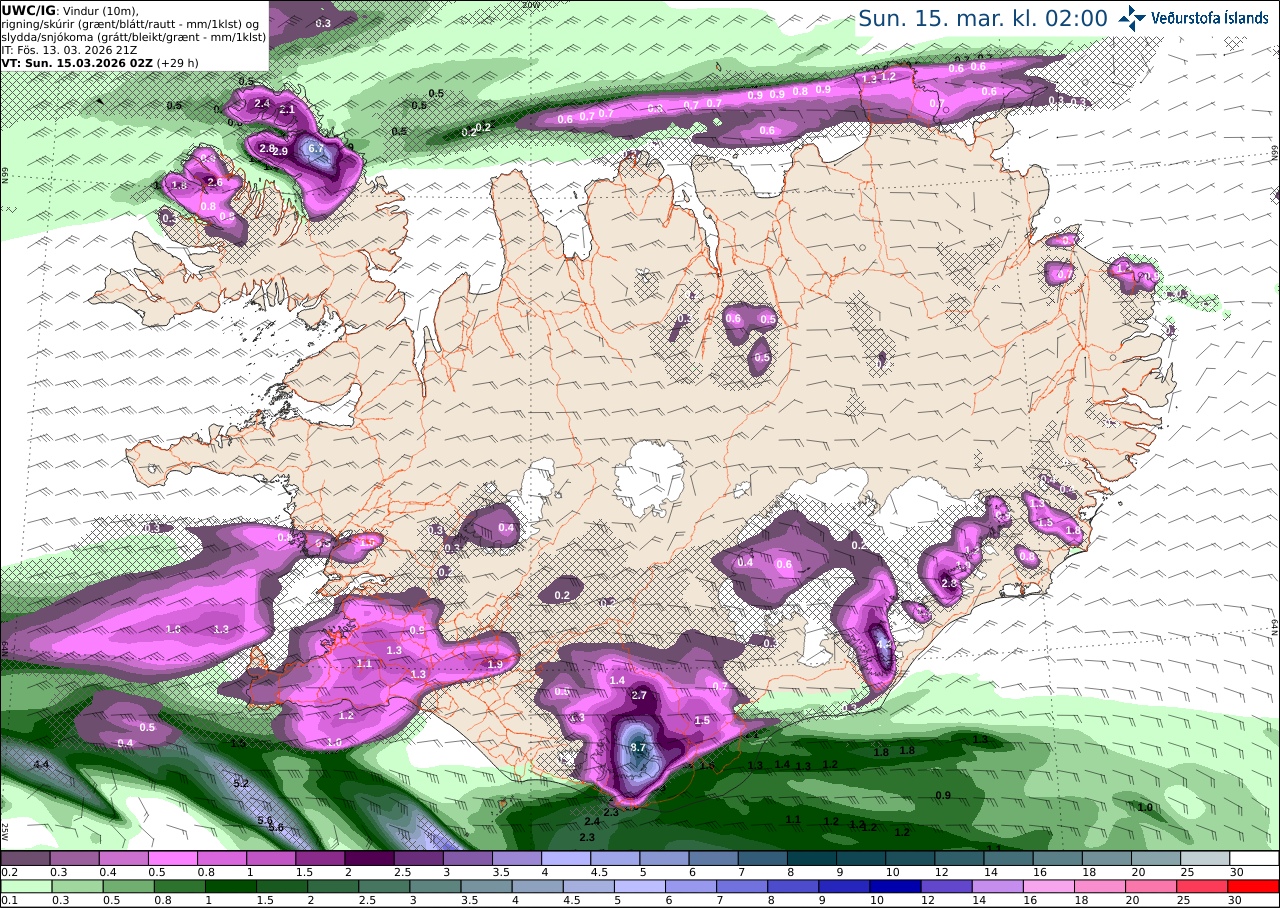Pick the upper-scale 6 slate blue swatch
Image resolution: width=1280 pixels, height=908 pixels.
coord(713,858)
